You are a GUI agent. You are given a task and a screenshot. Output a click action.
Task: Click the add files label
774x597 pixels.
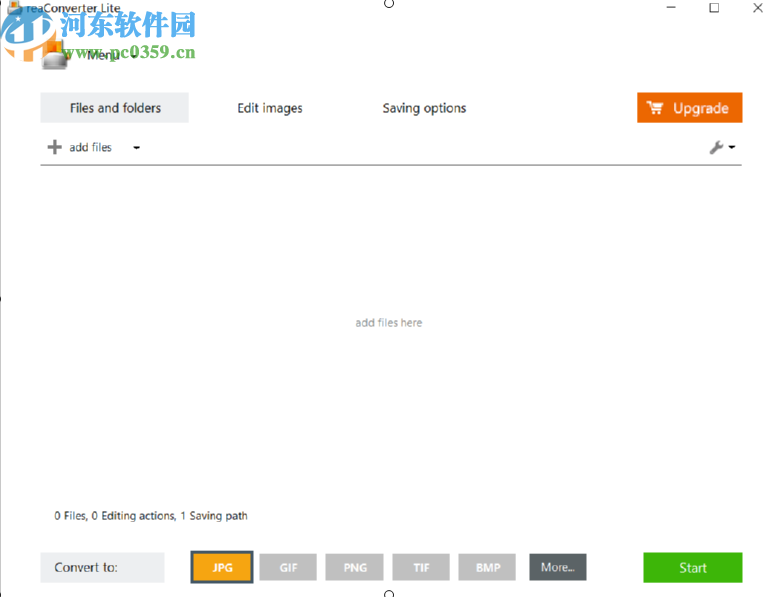click(90, 147)
